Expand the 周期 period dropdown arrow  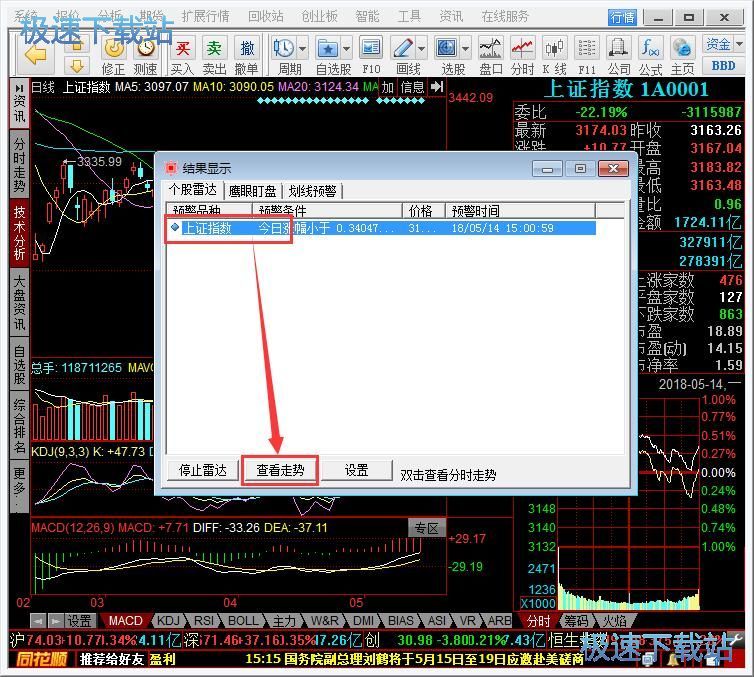(302, 49)
